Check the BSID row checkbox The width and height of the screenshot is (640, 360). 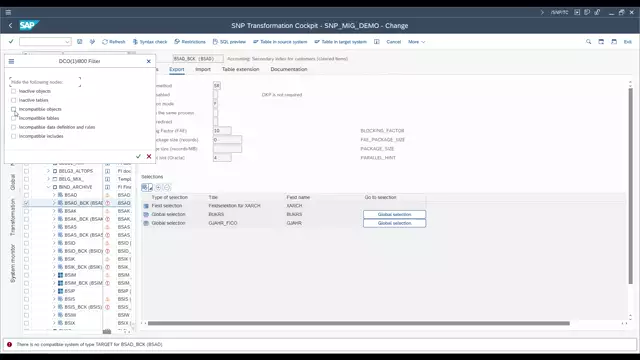click(27, 243)
